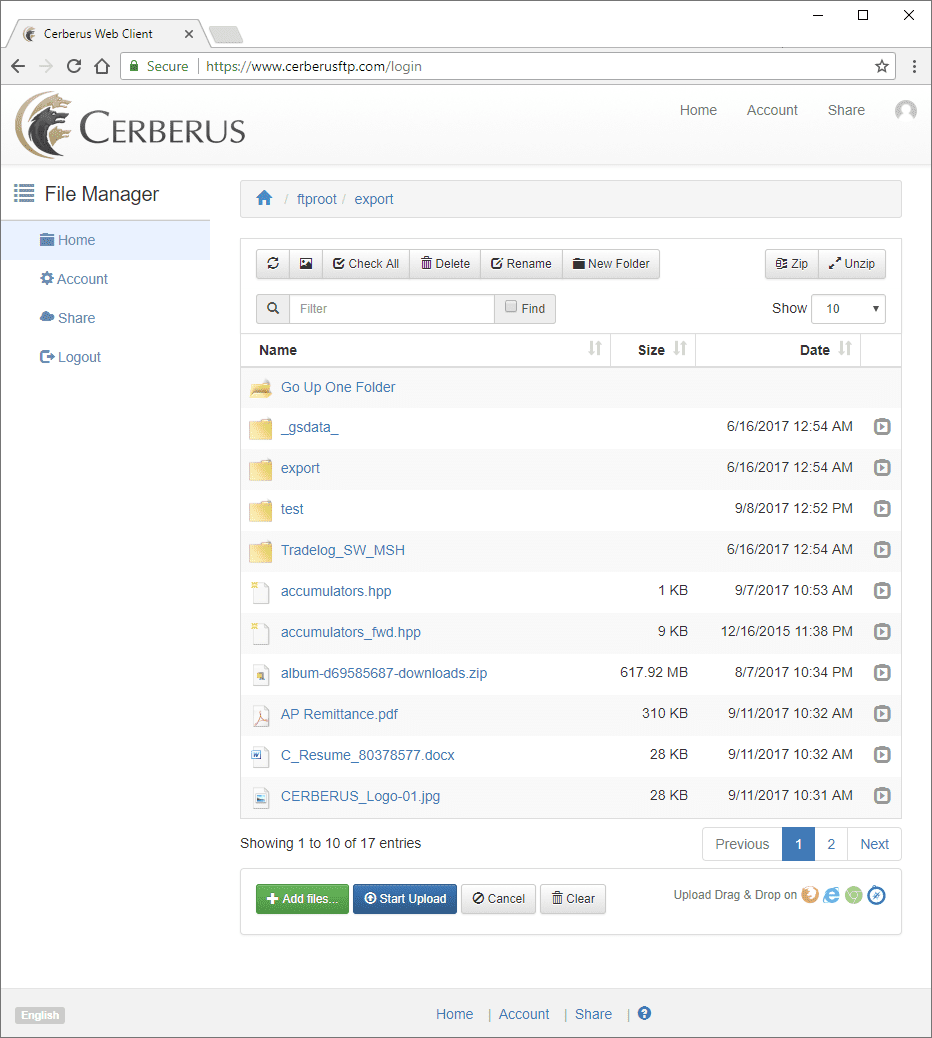Click the help question mark icon in footer
This screenshot has height=1038, width=932.
point(644,1013)
